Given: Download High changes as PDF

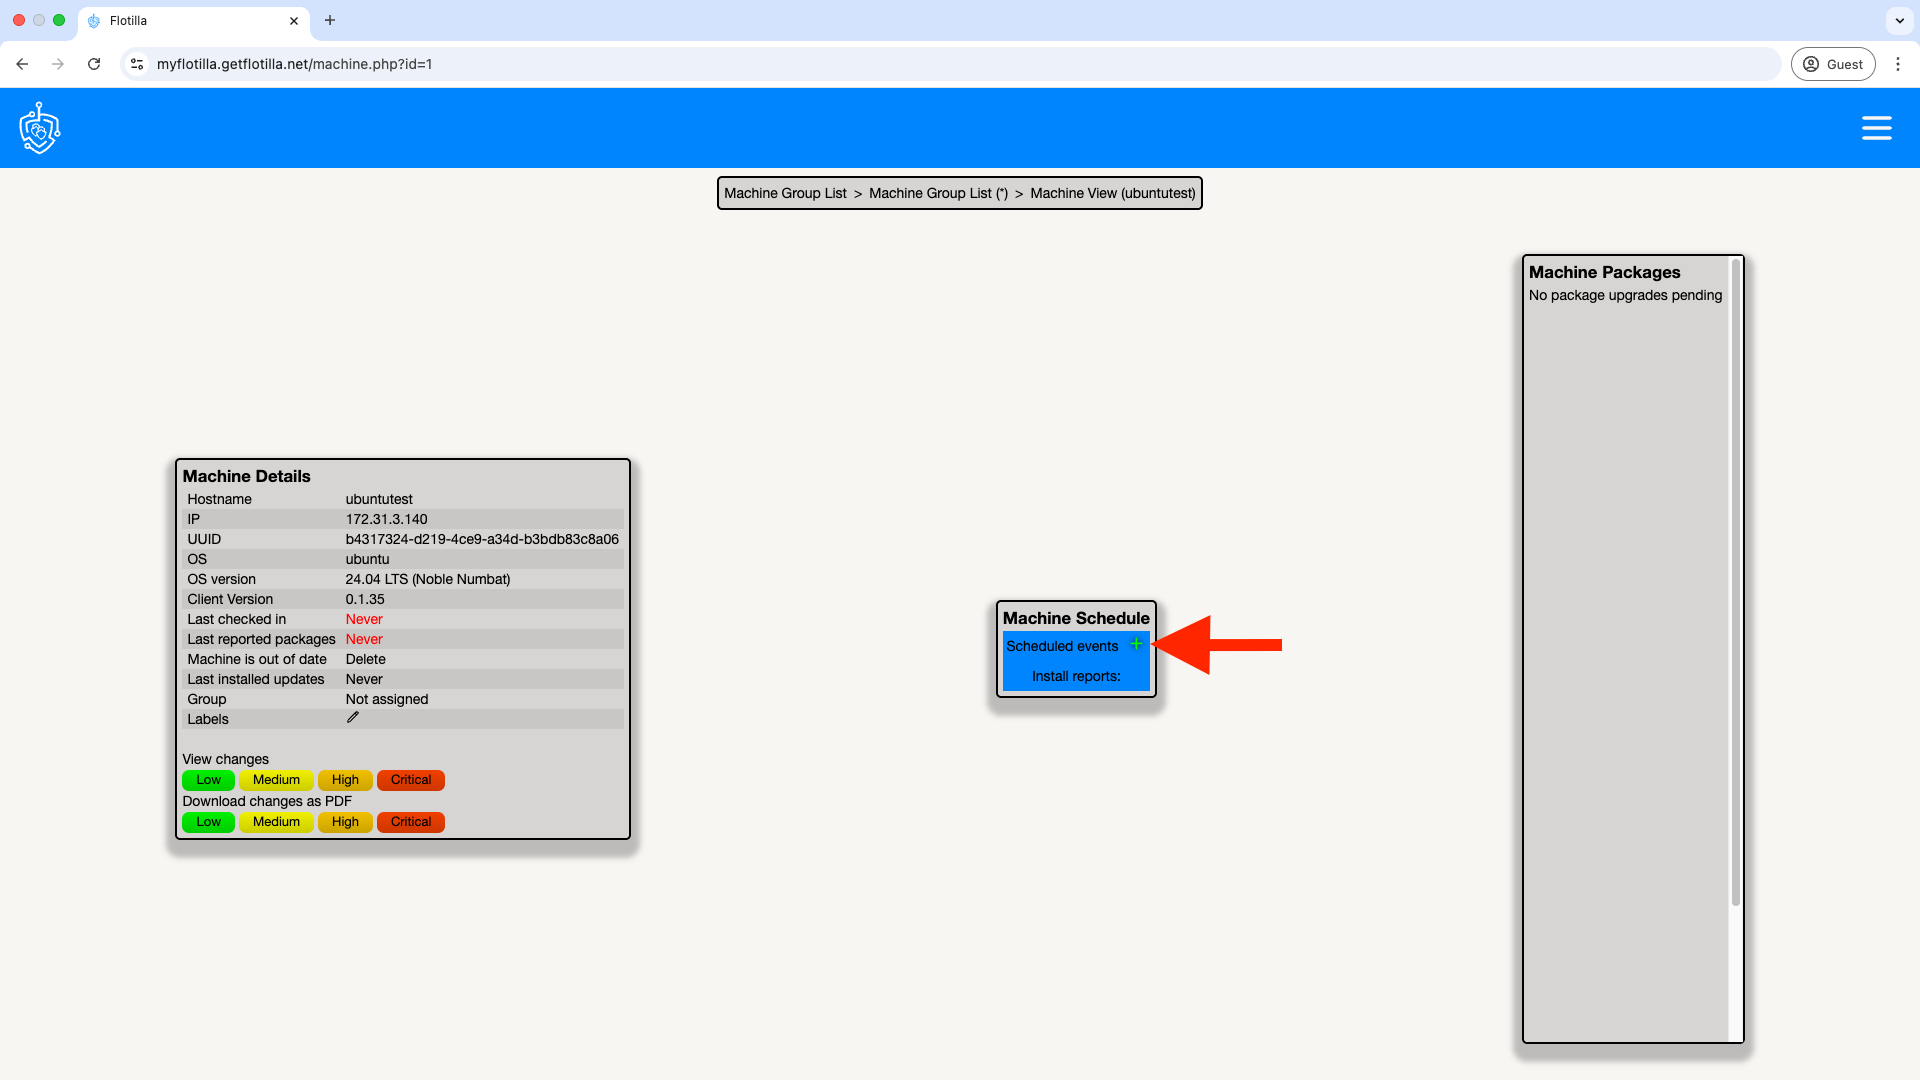Looking at the screenshot, I should pyautogui.click(x=345, y=822).
